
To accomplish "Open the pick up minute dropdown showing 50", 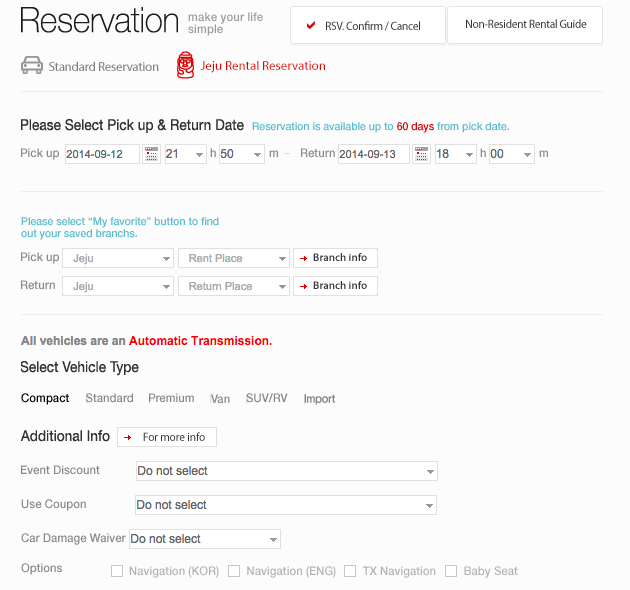I will pyautogui.click(x=242, y=154).
